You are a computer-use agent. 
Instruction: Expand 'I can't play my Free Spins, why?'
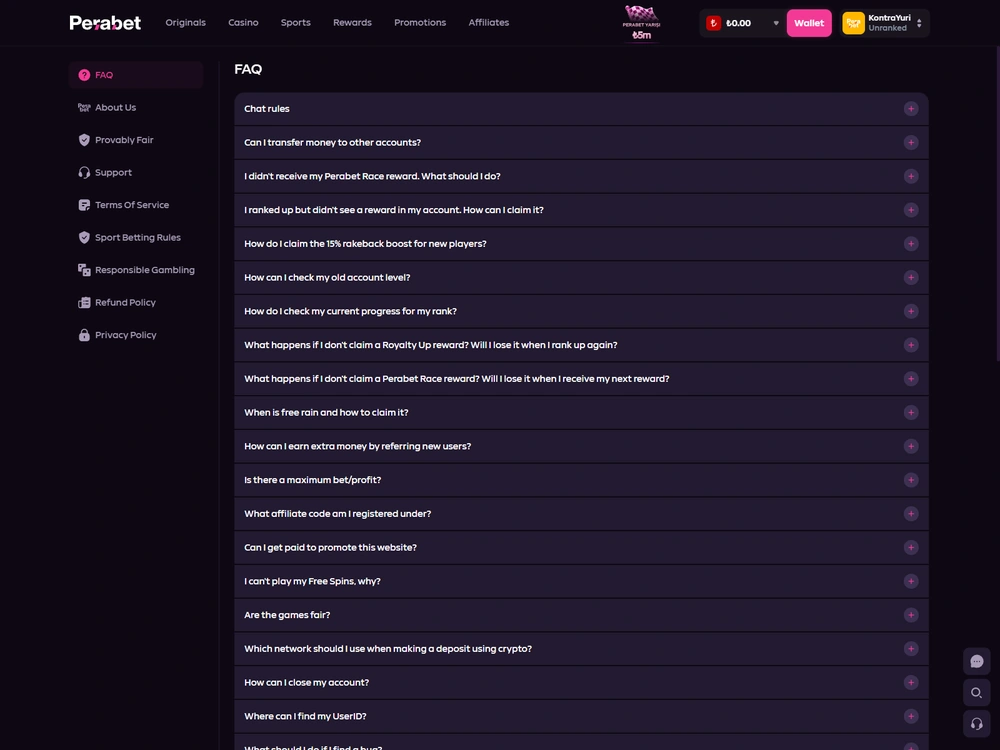pyautogui.click(x=581, y=582)
